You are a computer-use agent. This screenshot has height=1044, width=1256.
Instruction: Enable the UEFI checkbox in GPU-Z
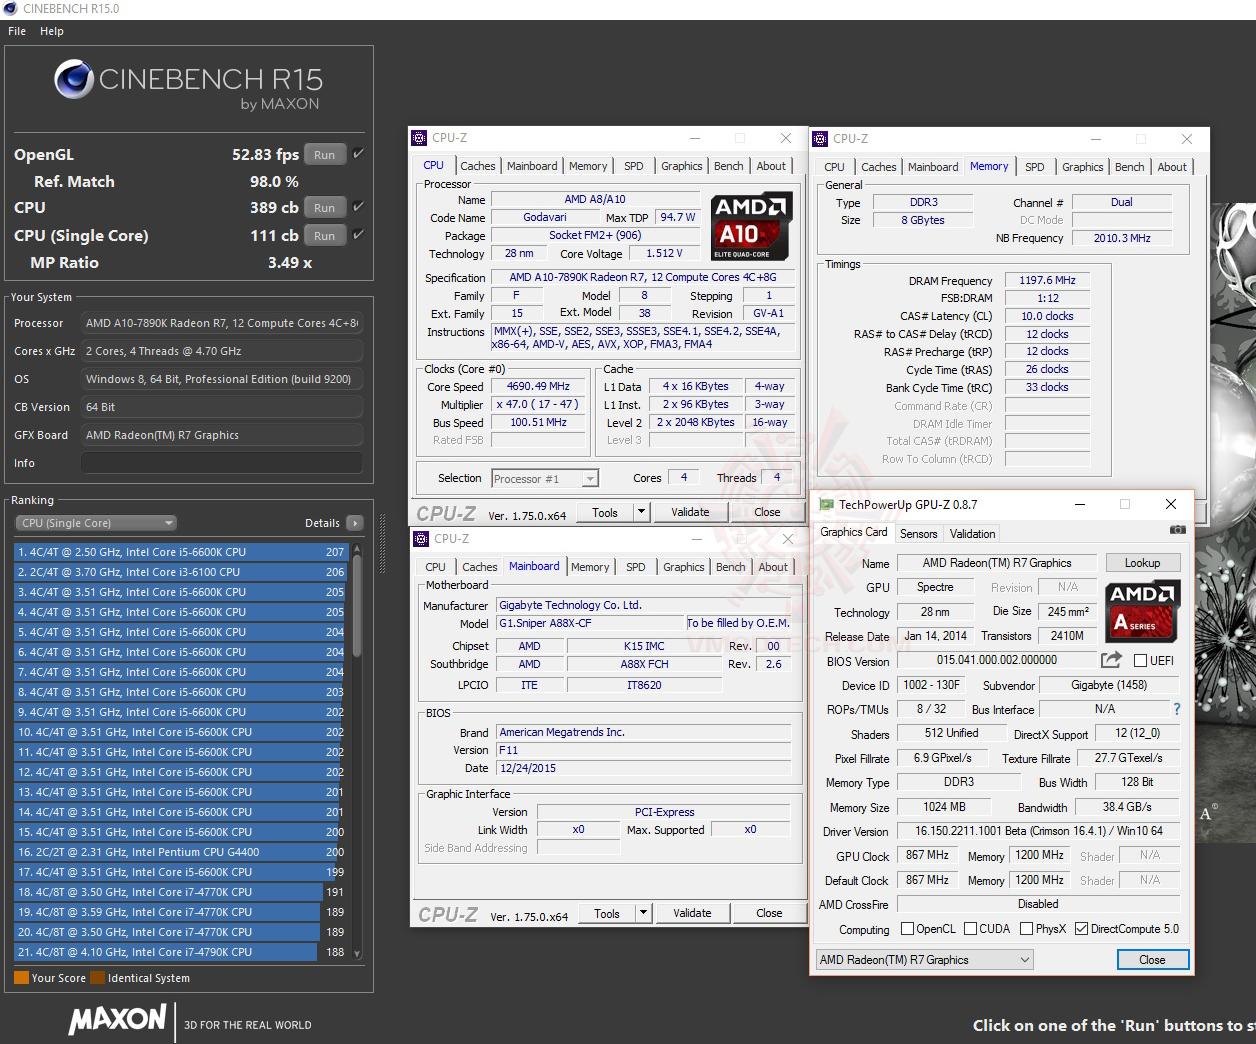[x=1140, y=661]
